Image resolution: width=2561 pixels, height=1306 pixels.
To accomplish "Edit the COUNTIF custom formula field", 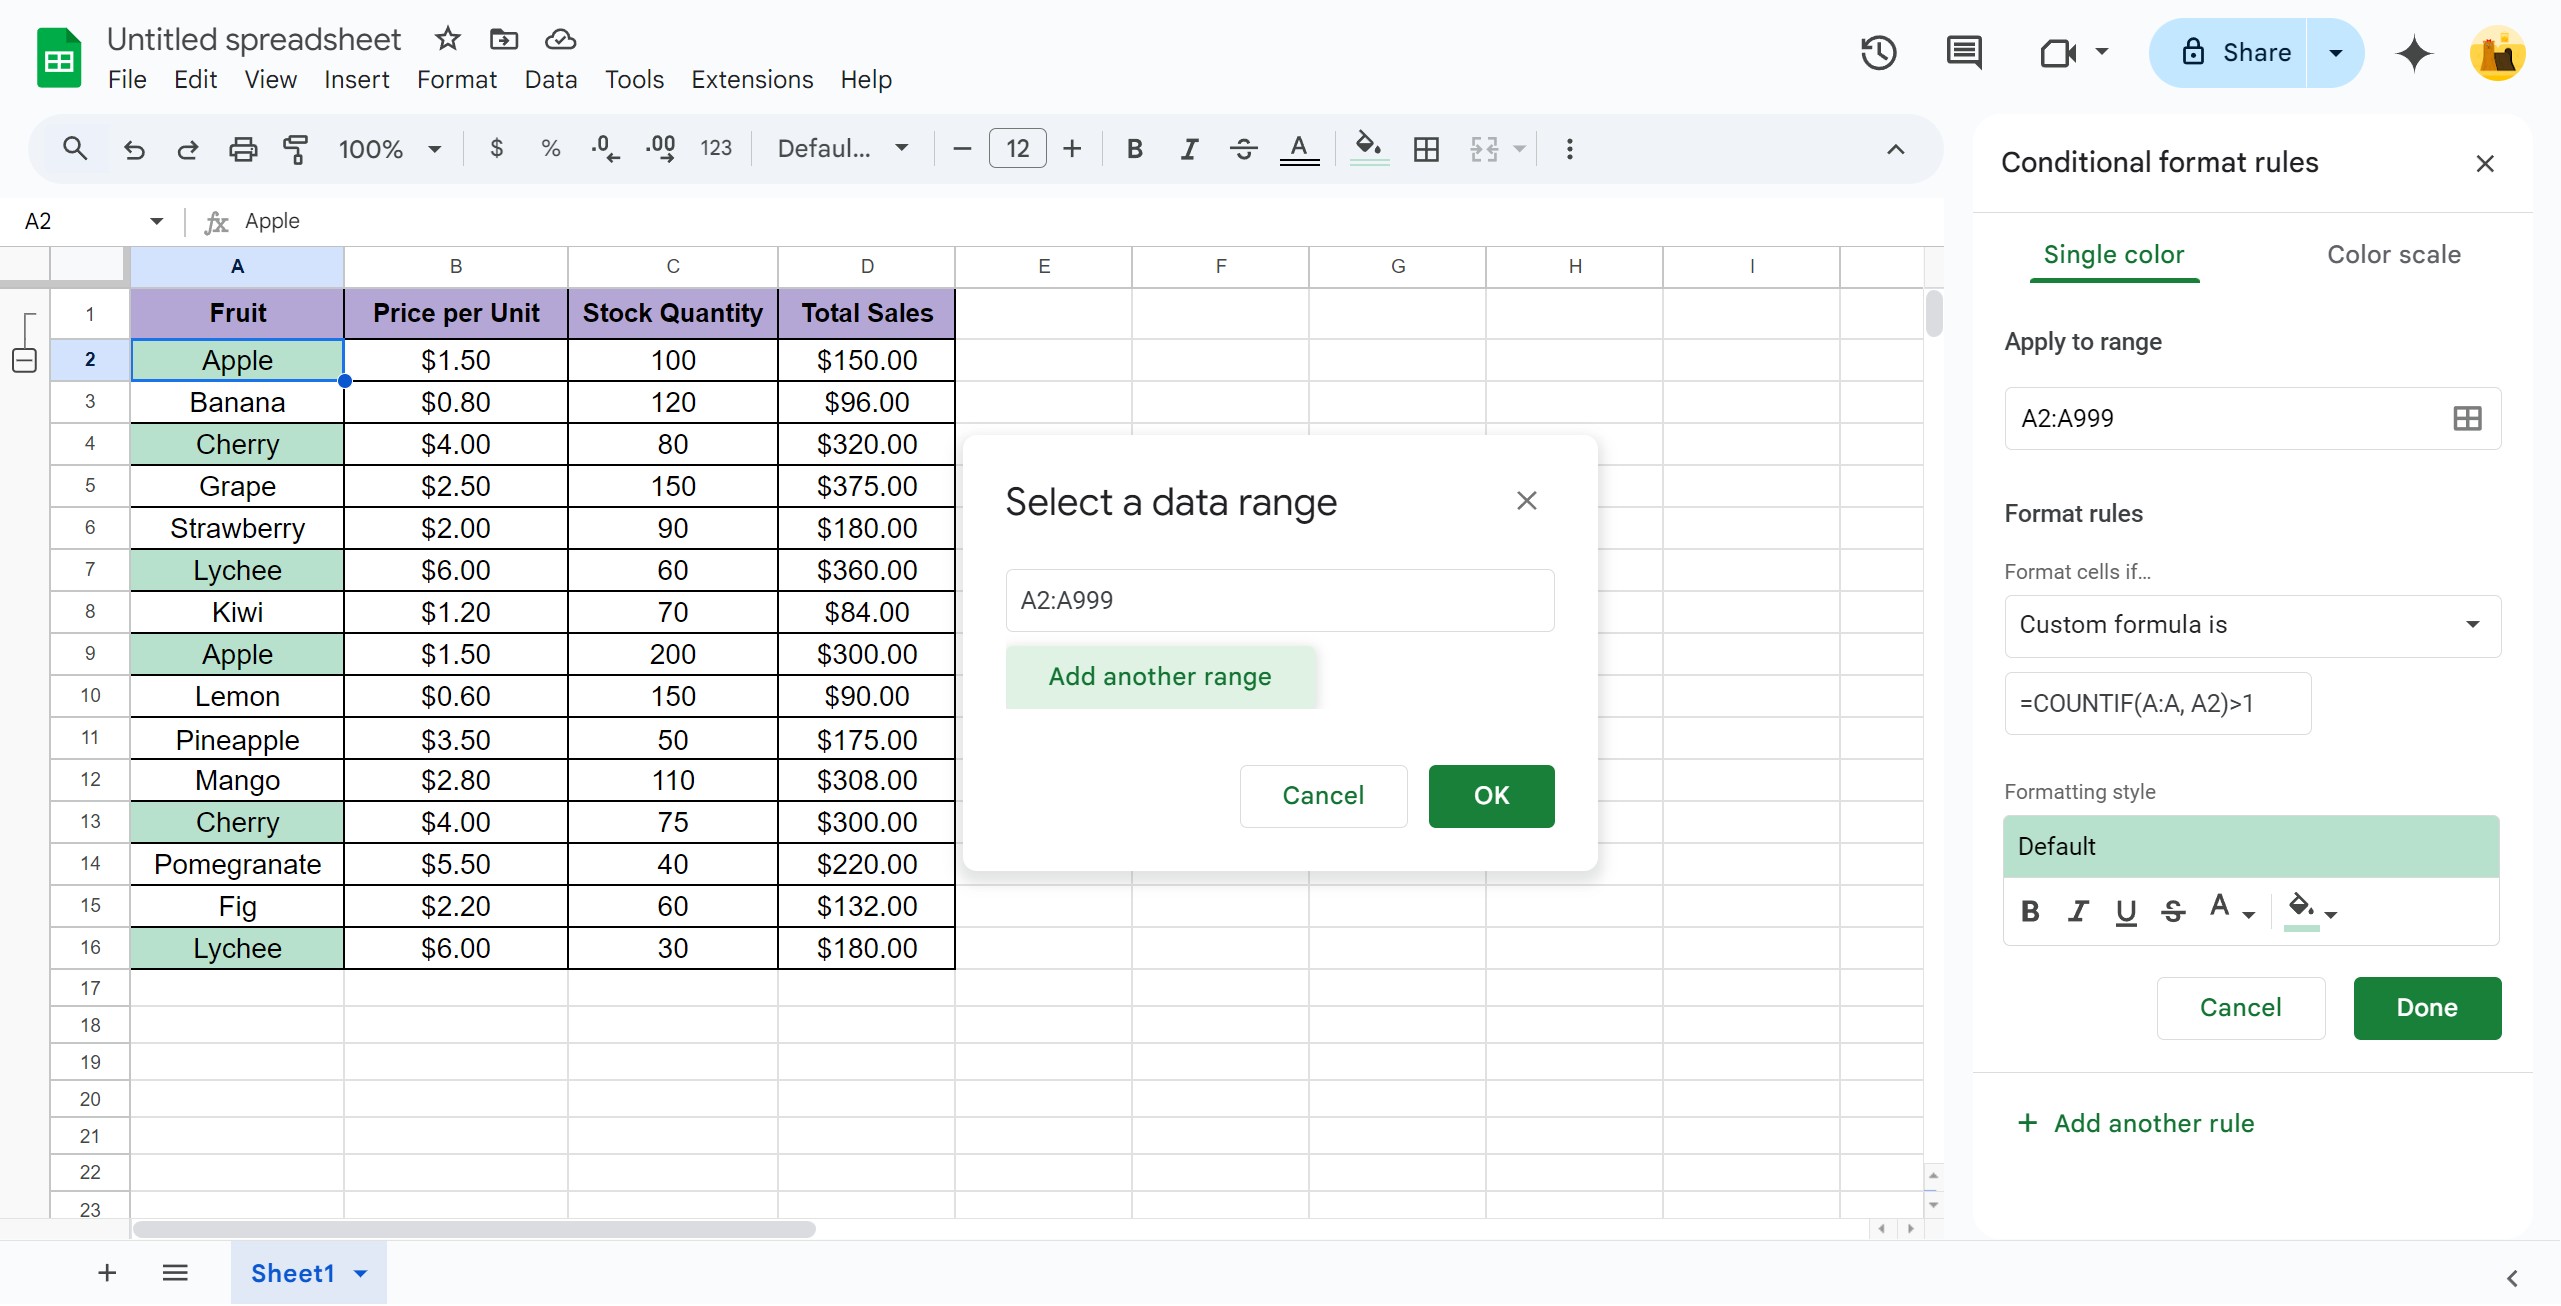I will pyautogui.click(x=2158, y=704).
